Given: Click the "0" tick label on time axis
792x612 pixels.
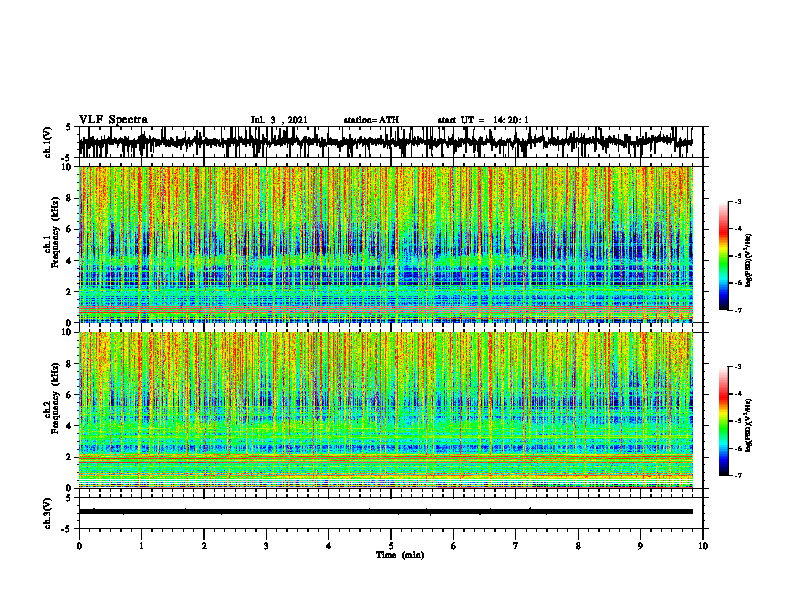Looking at the screenshot, I should point(79,546).
